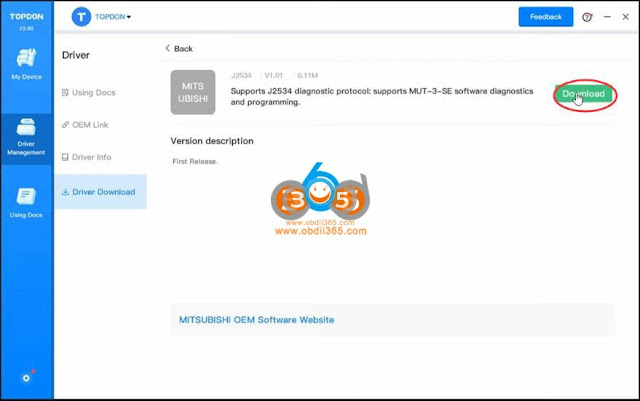640x401 pixels.
Task: Click the MITSUBISHI driver thumbnail
Action: click(193, 92)
